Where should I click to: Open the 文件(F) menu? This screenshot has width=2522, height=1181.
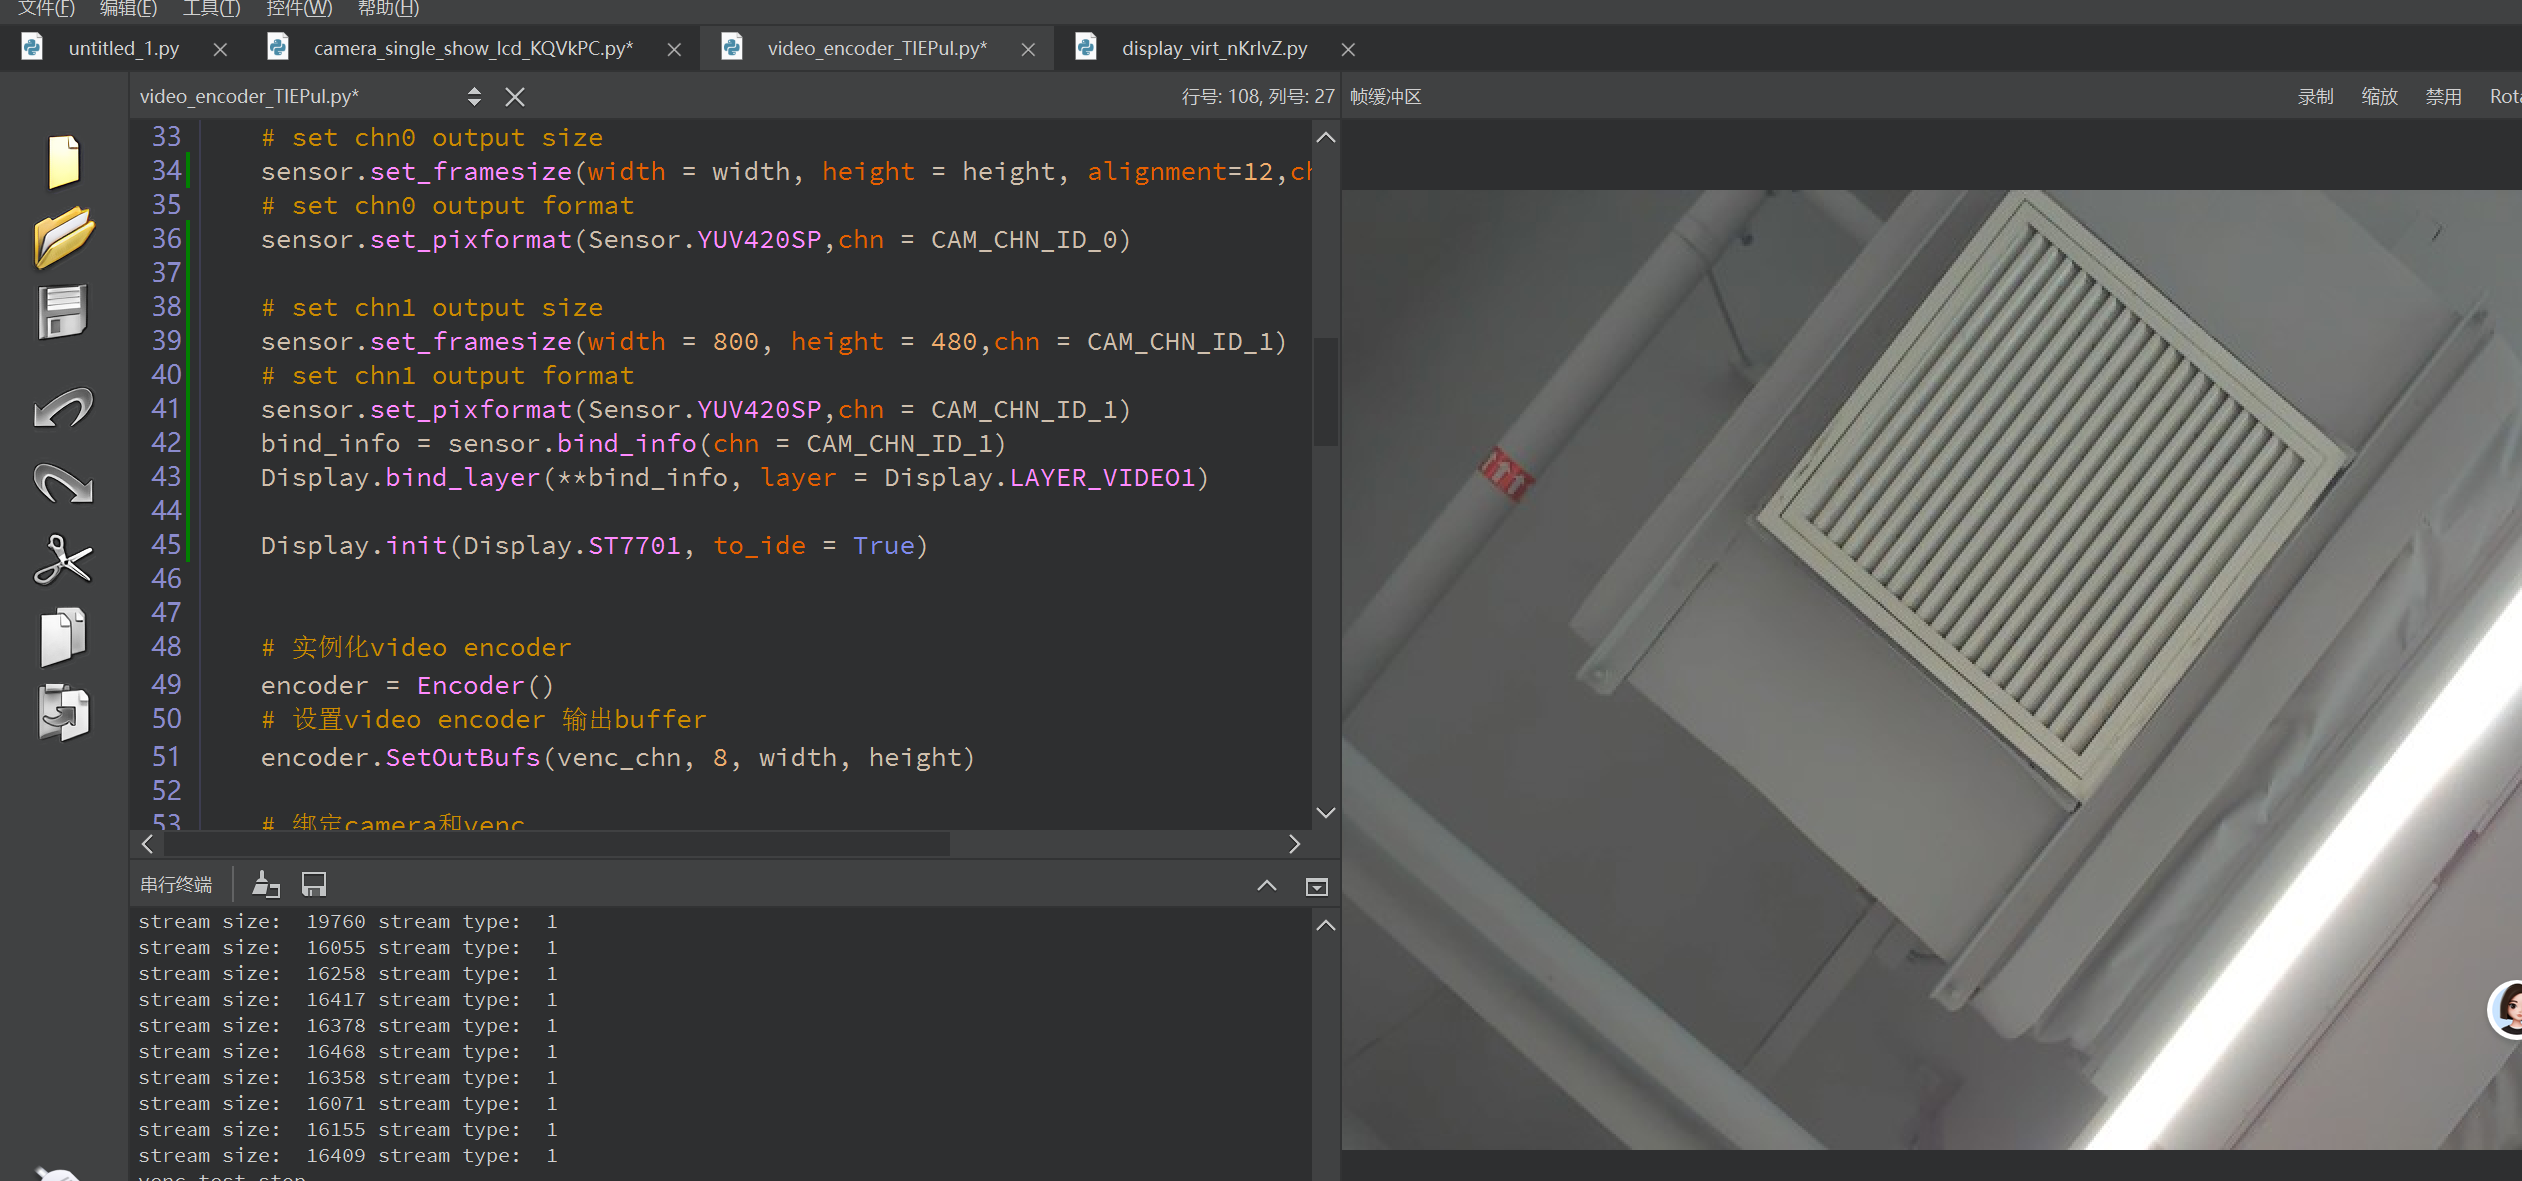tap(46, 8)
